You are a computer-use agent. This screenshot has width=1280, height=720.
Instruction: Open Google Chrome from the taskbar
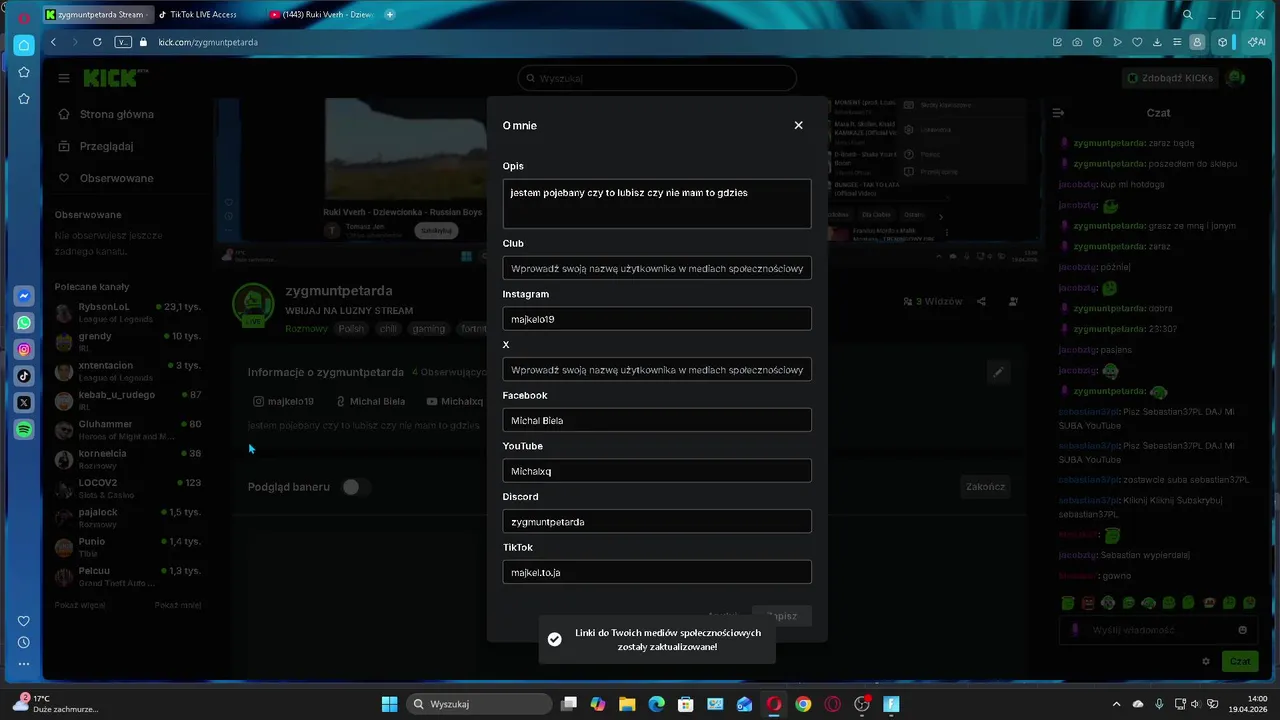tap(803, 704)
